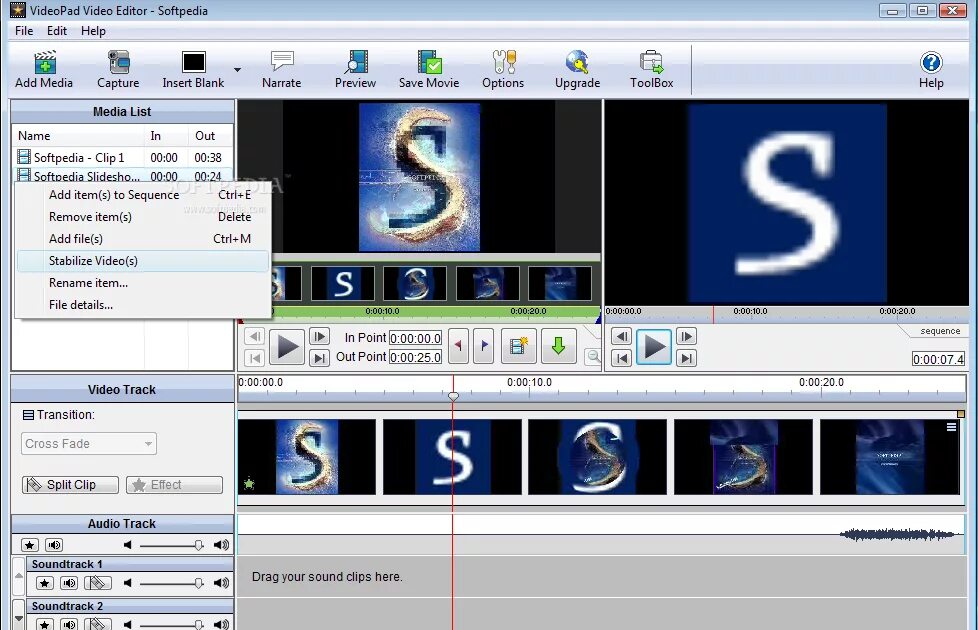Click the Insert Blank icon

[193, 69]
